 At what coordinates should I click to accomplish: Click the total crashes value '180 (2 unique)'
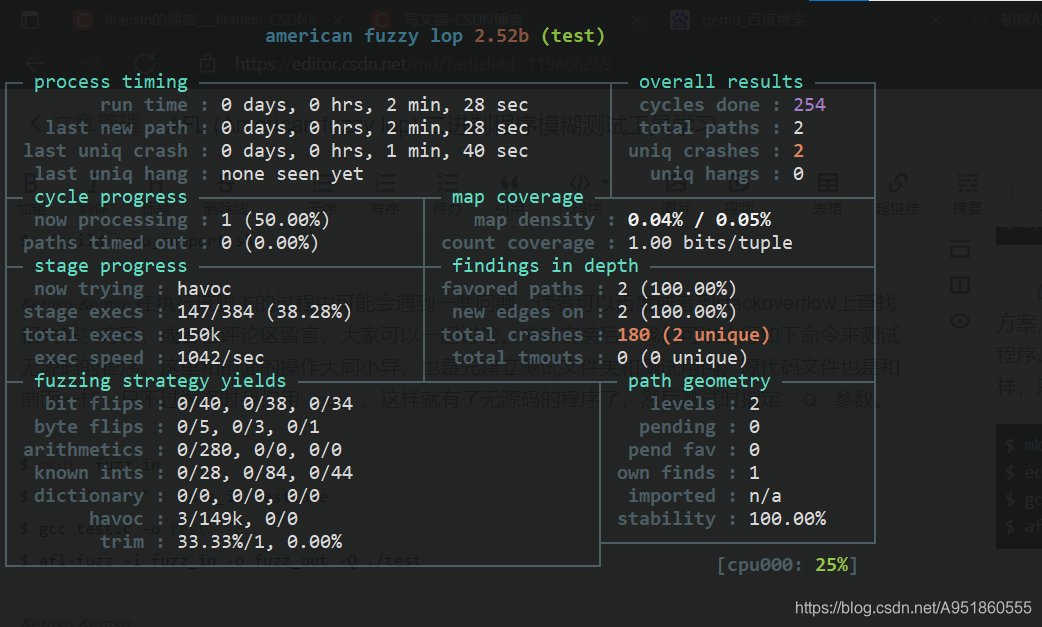[693, 335]
